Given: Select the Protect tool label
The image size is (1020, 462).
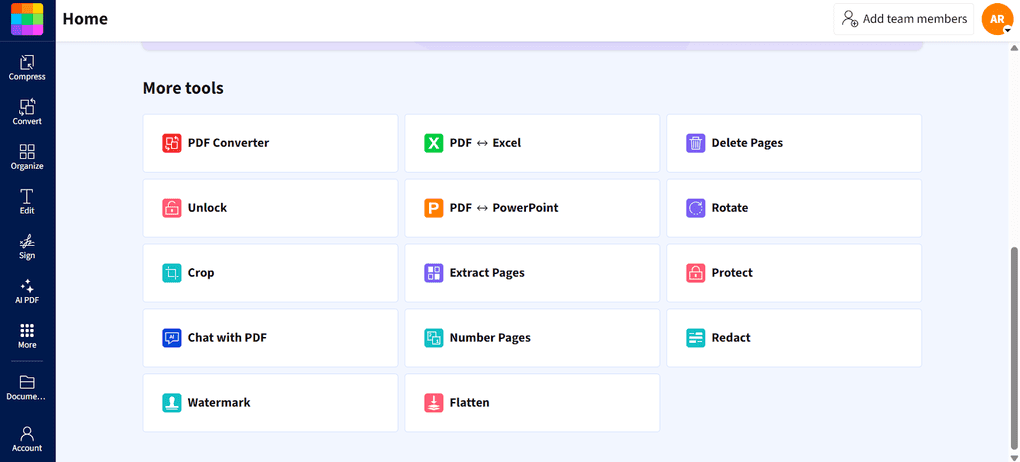Looking at the screenshot, I should [x=732, y=273].
